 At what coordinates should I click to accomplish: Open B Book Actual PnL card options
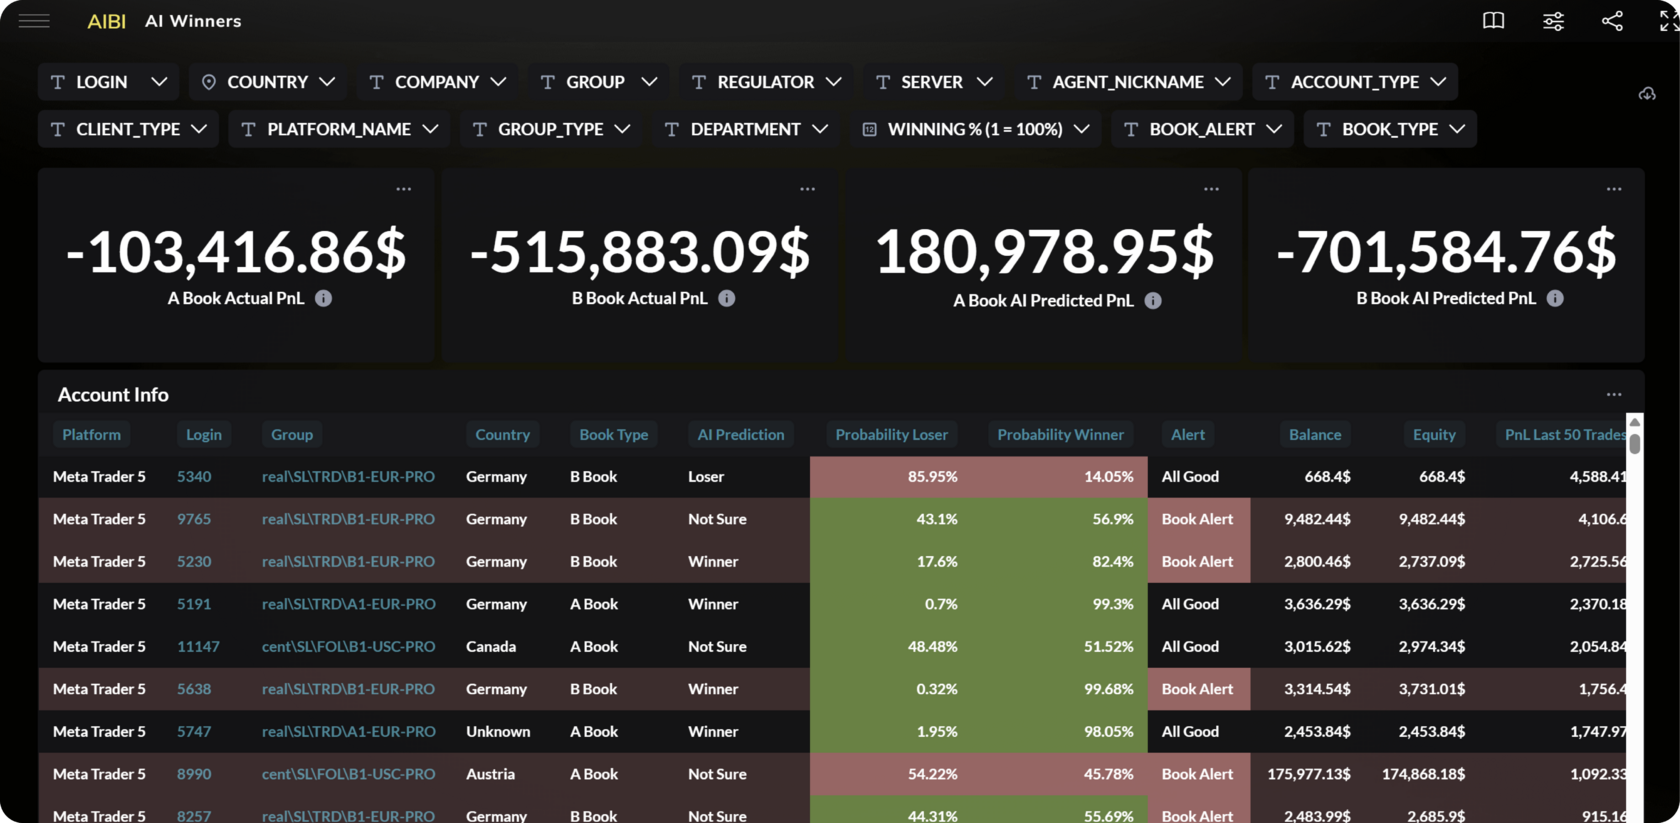(x=808, y=189)
